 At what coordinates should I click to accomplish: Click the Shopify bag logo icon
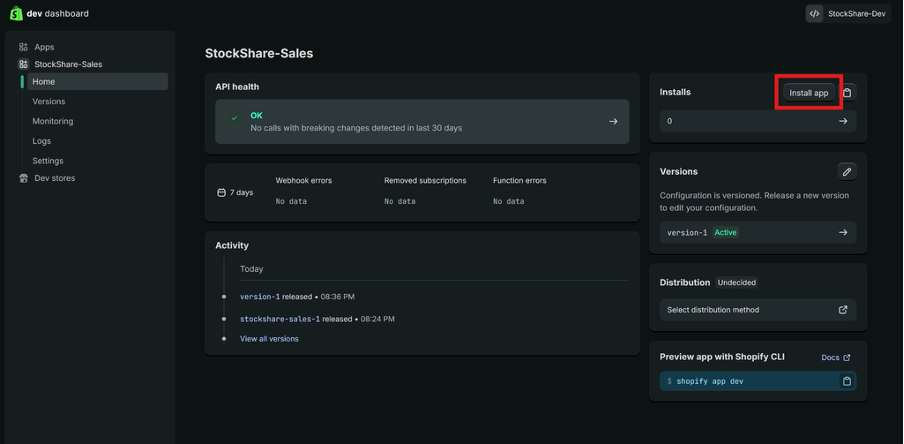16,14
